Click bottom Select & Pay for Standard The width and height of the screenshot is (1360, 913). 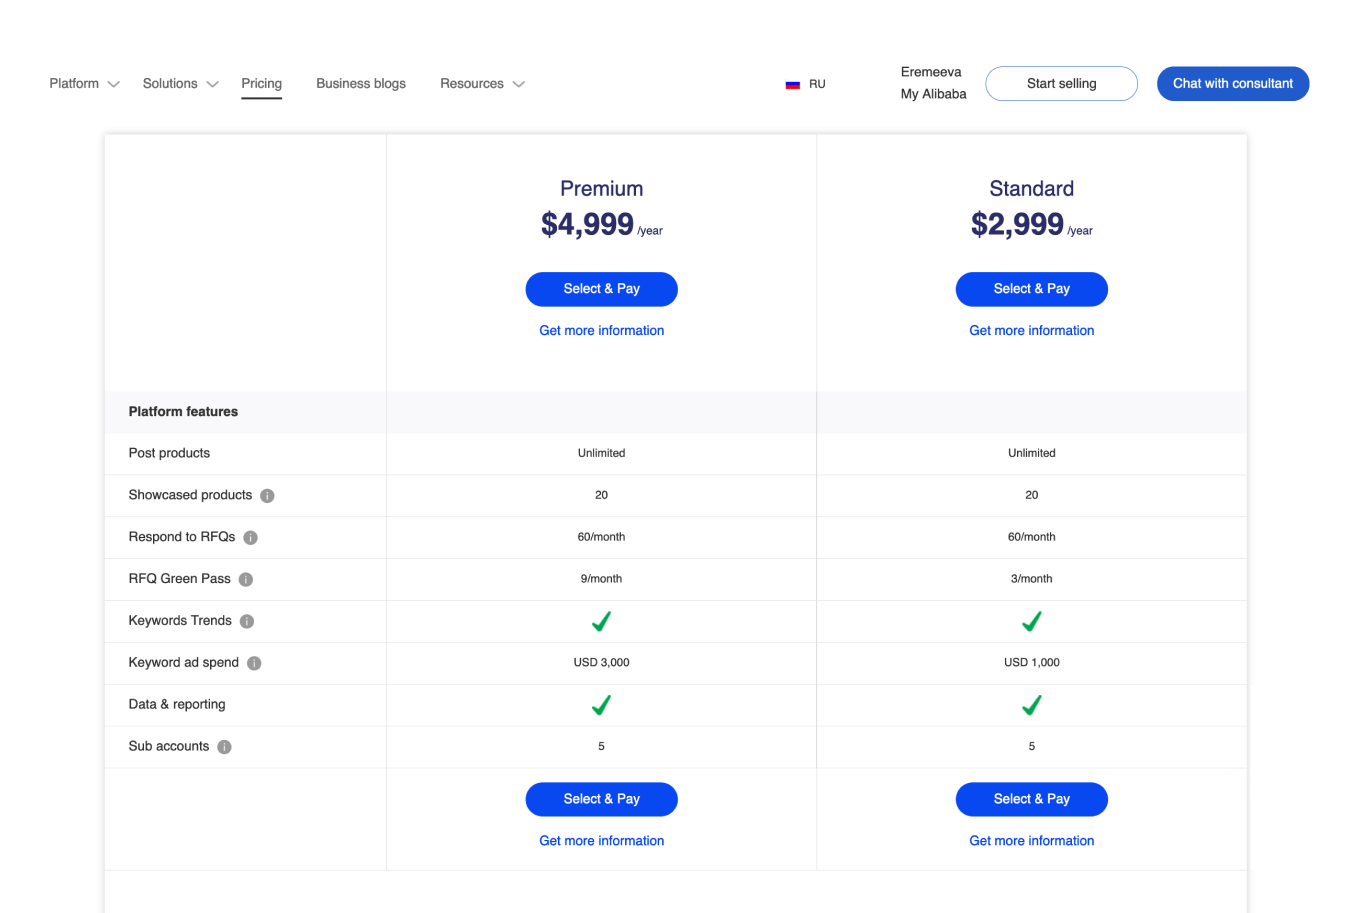(x=1032, y=799)
